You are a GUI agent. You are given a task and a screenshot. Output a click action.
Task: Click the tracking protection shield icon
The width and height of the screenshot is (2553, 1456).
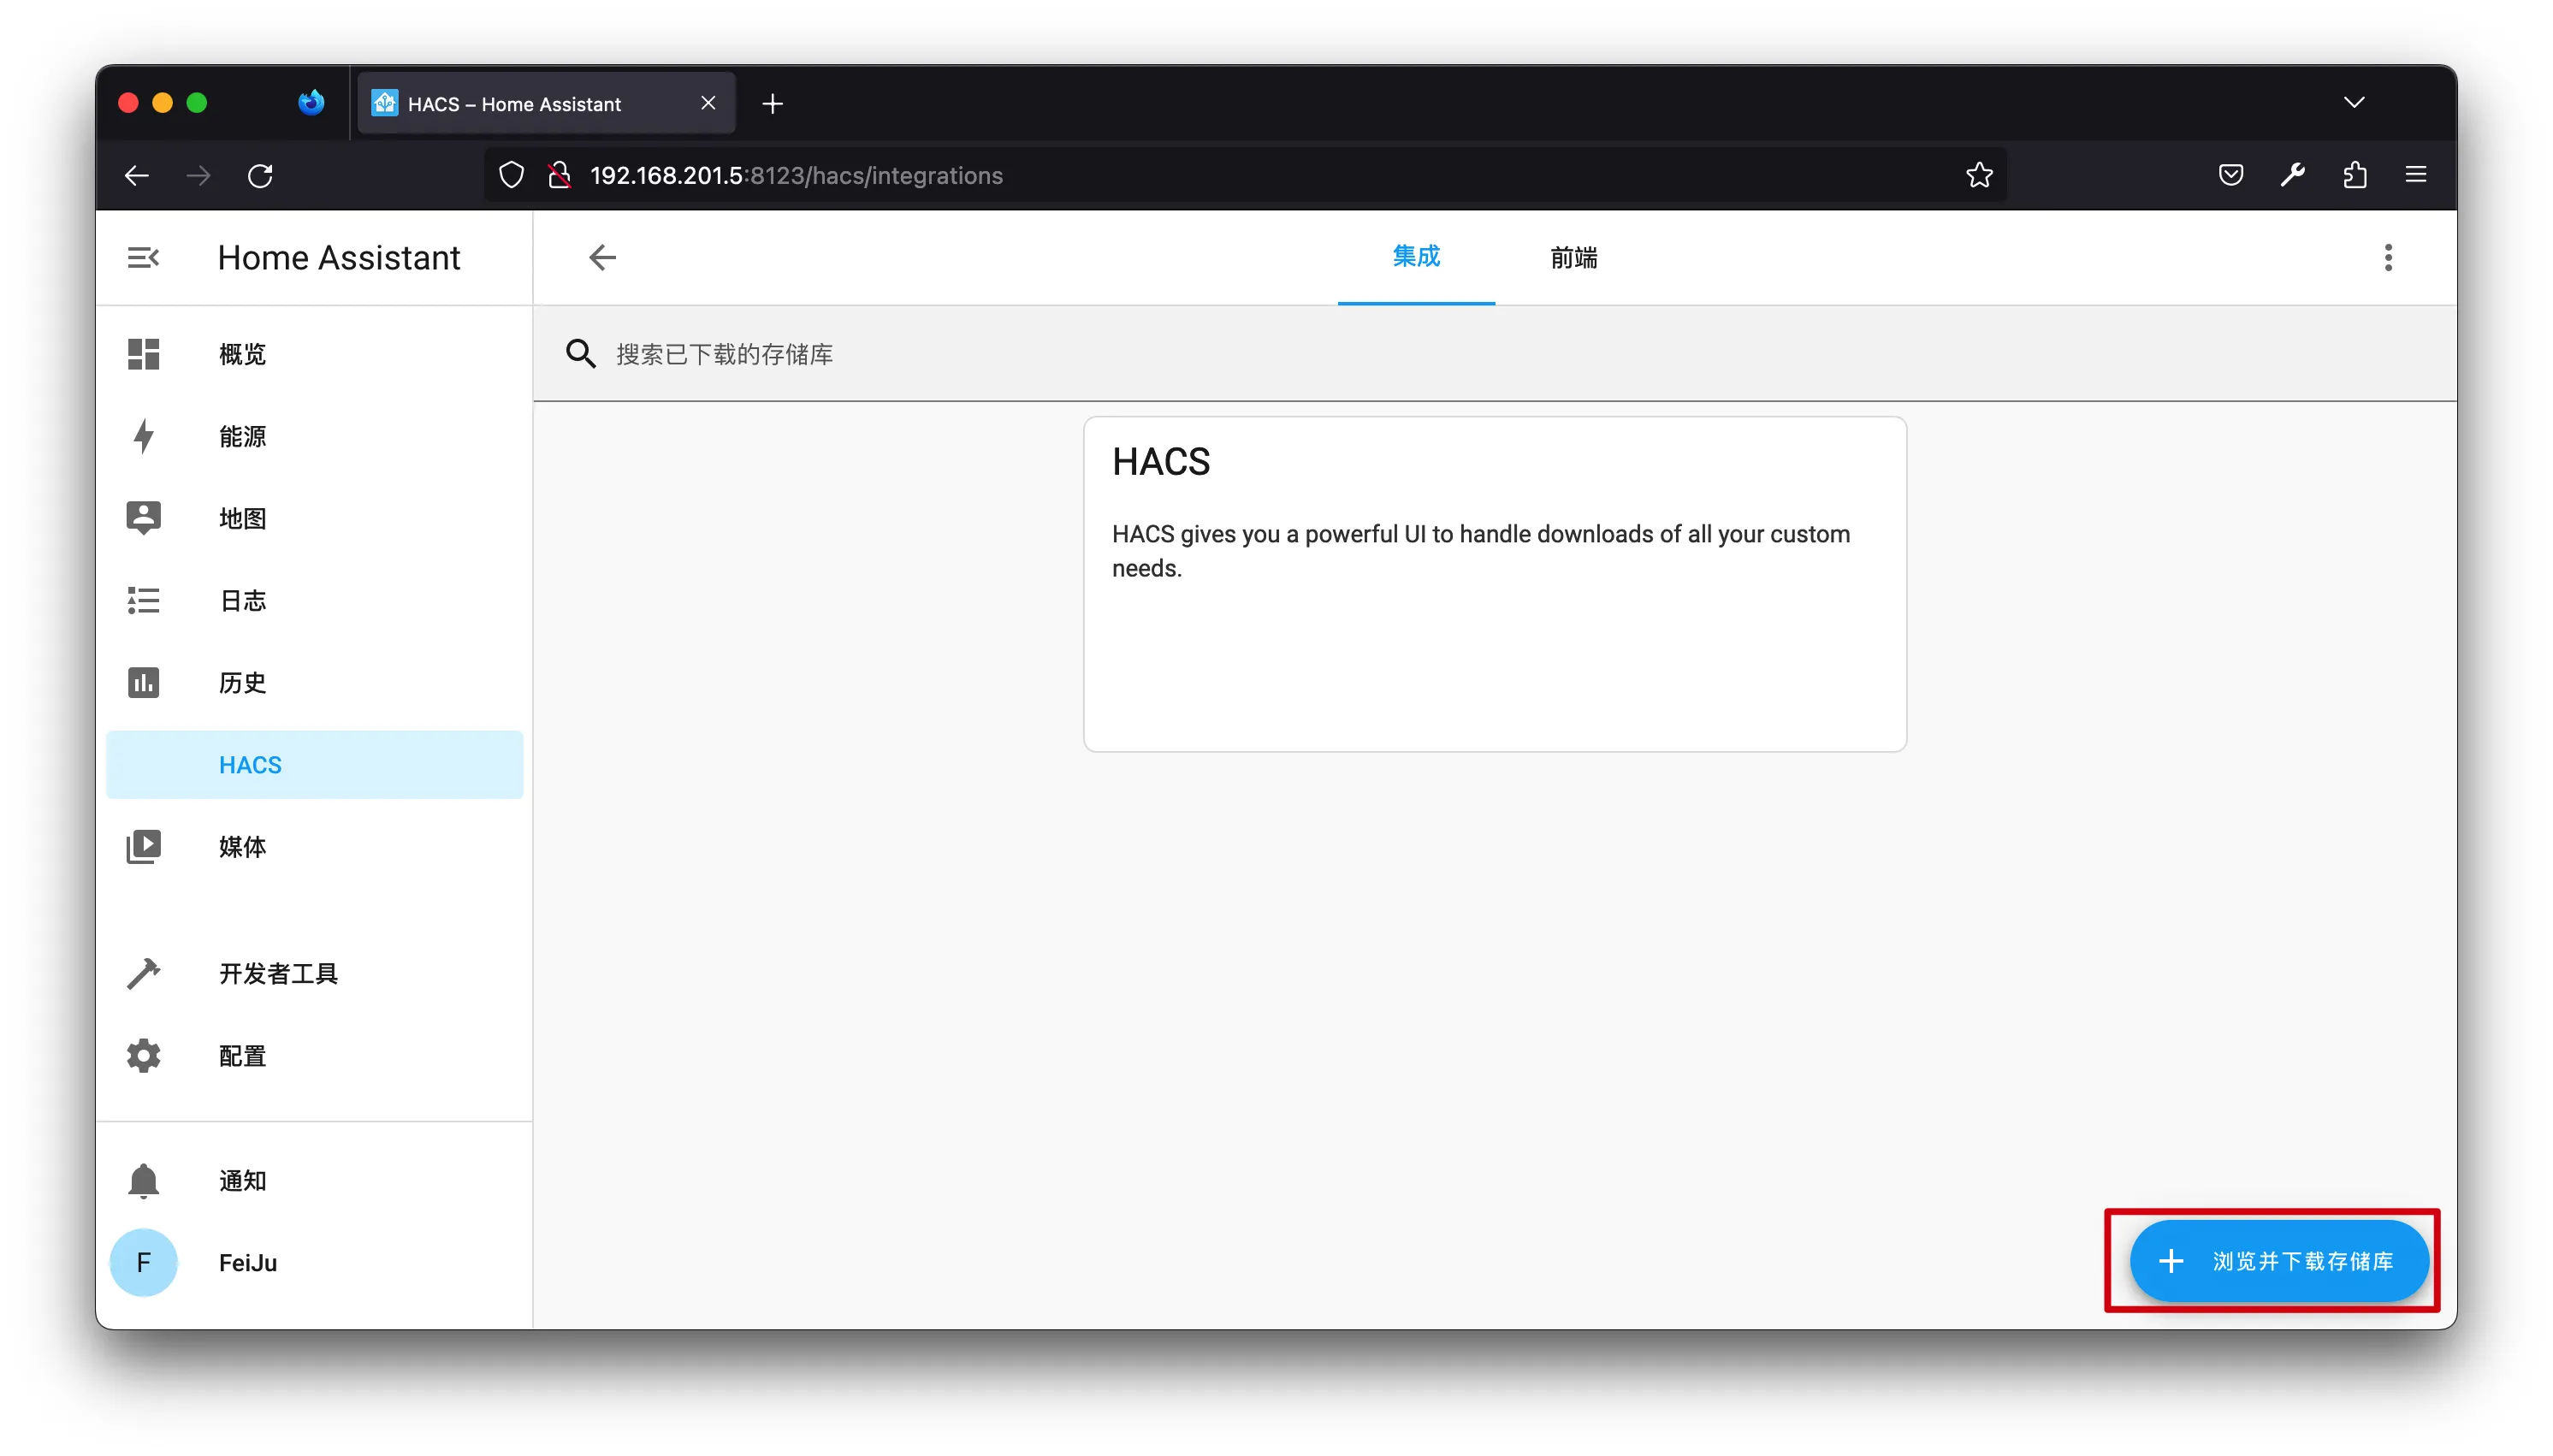pos(511,176)
